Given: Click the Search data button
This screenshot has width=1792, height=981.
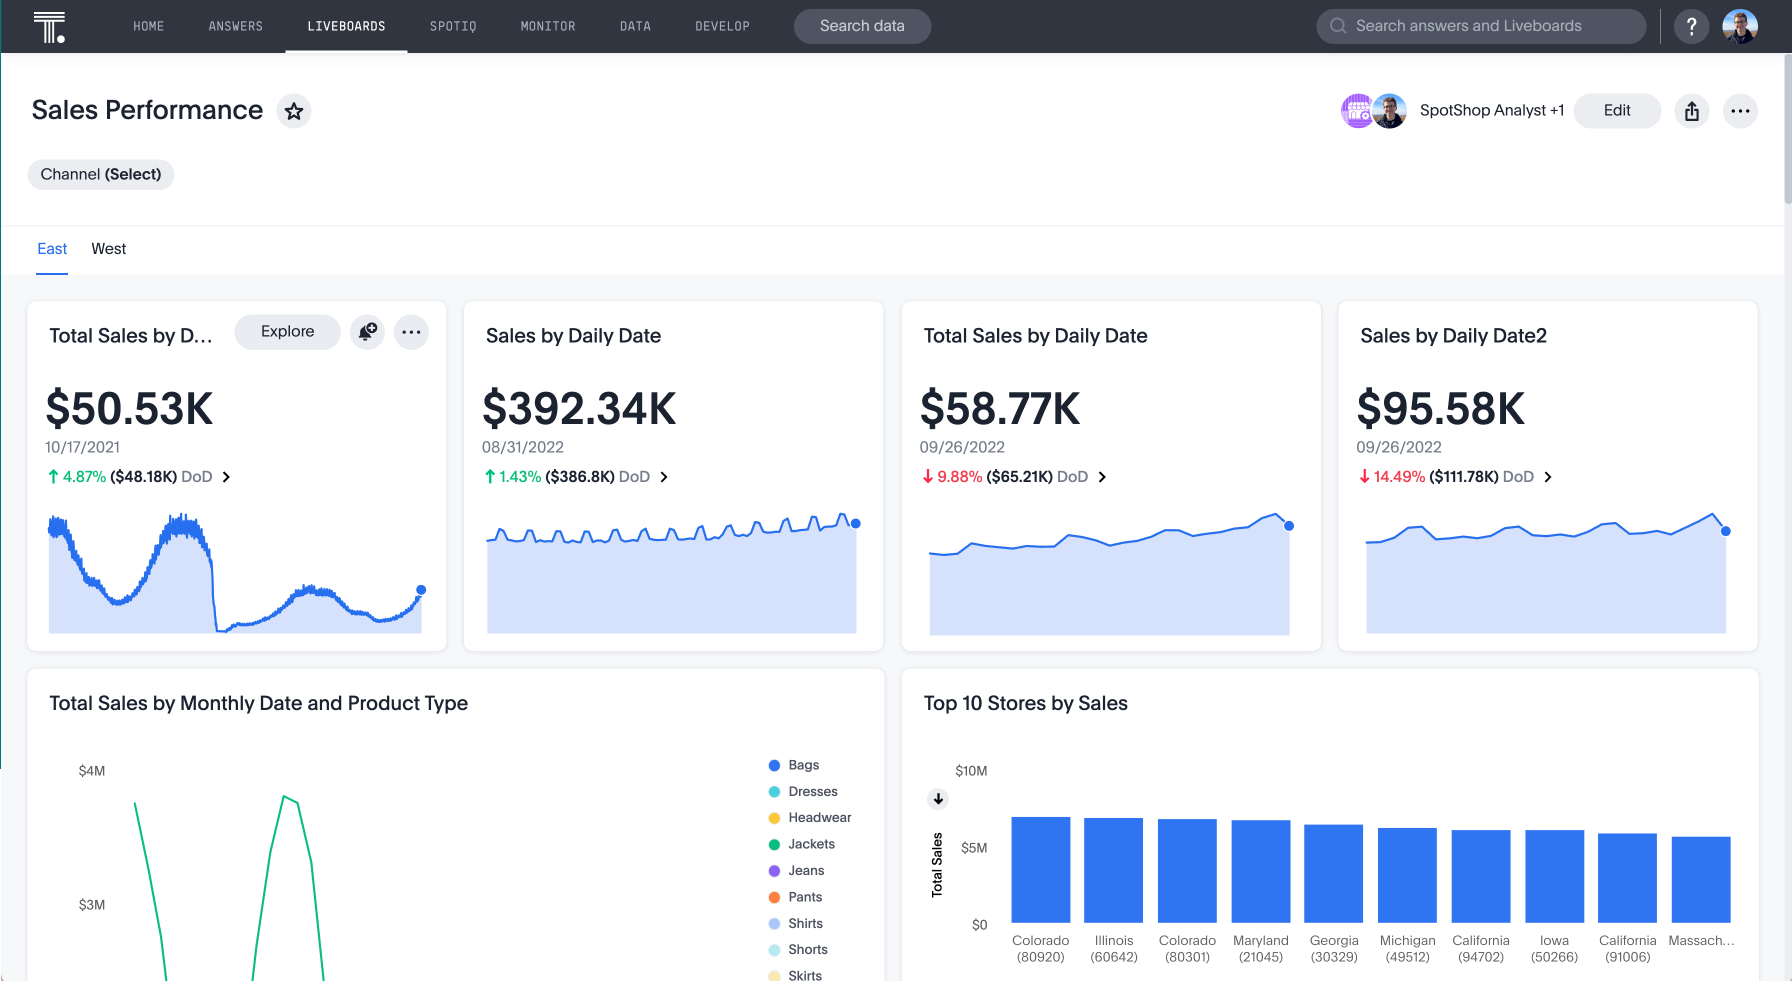Looking at the screenshot, I should [x=862, y=27].
